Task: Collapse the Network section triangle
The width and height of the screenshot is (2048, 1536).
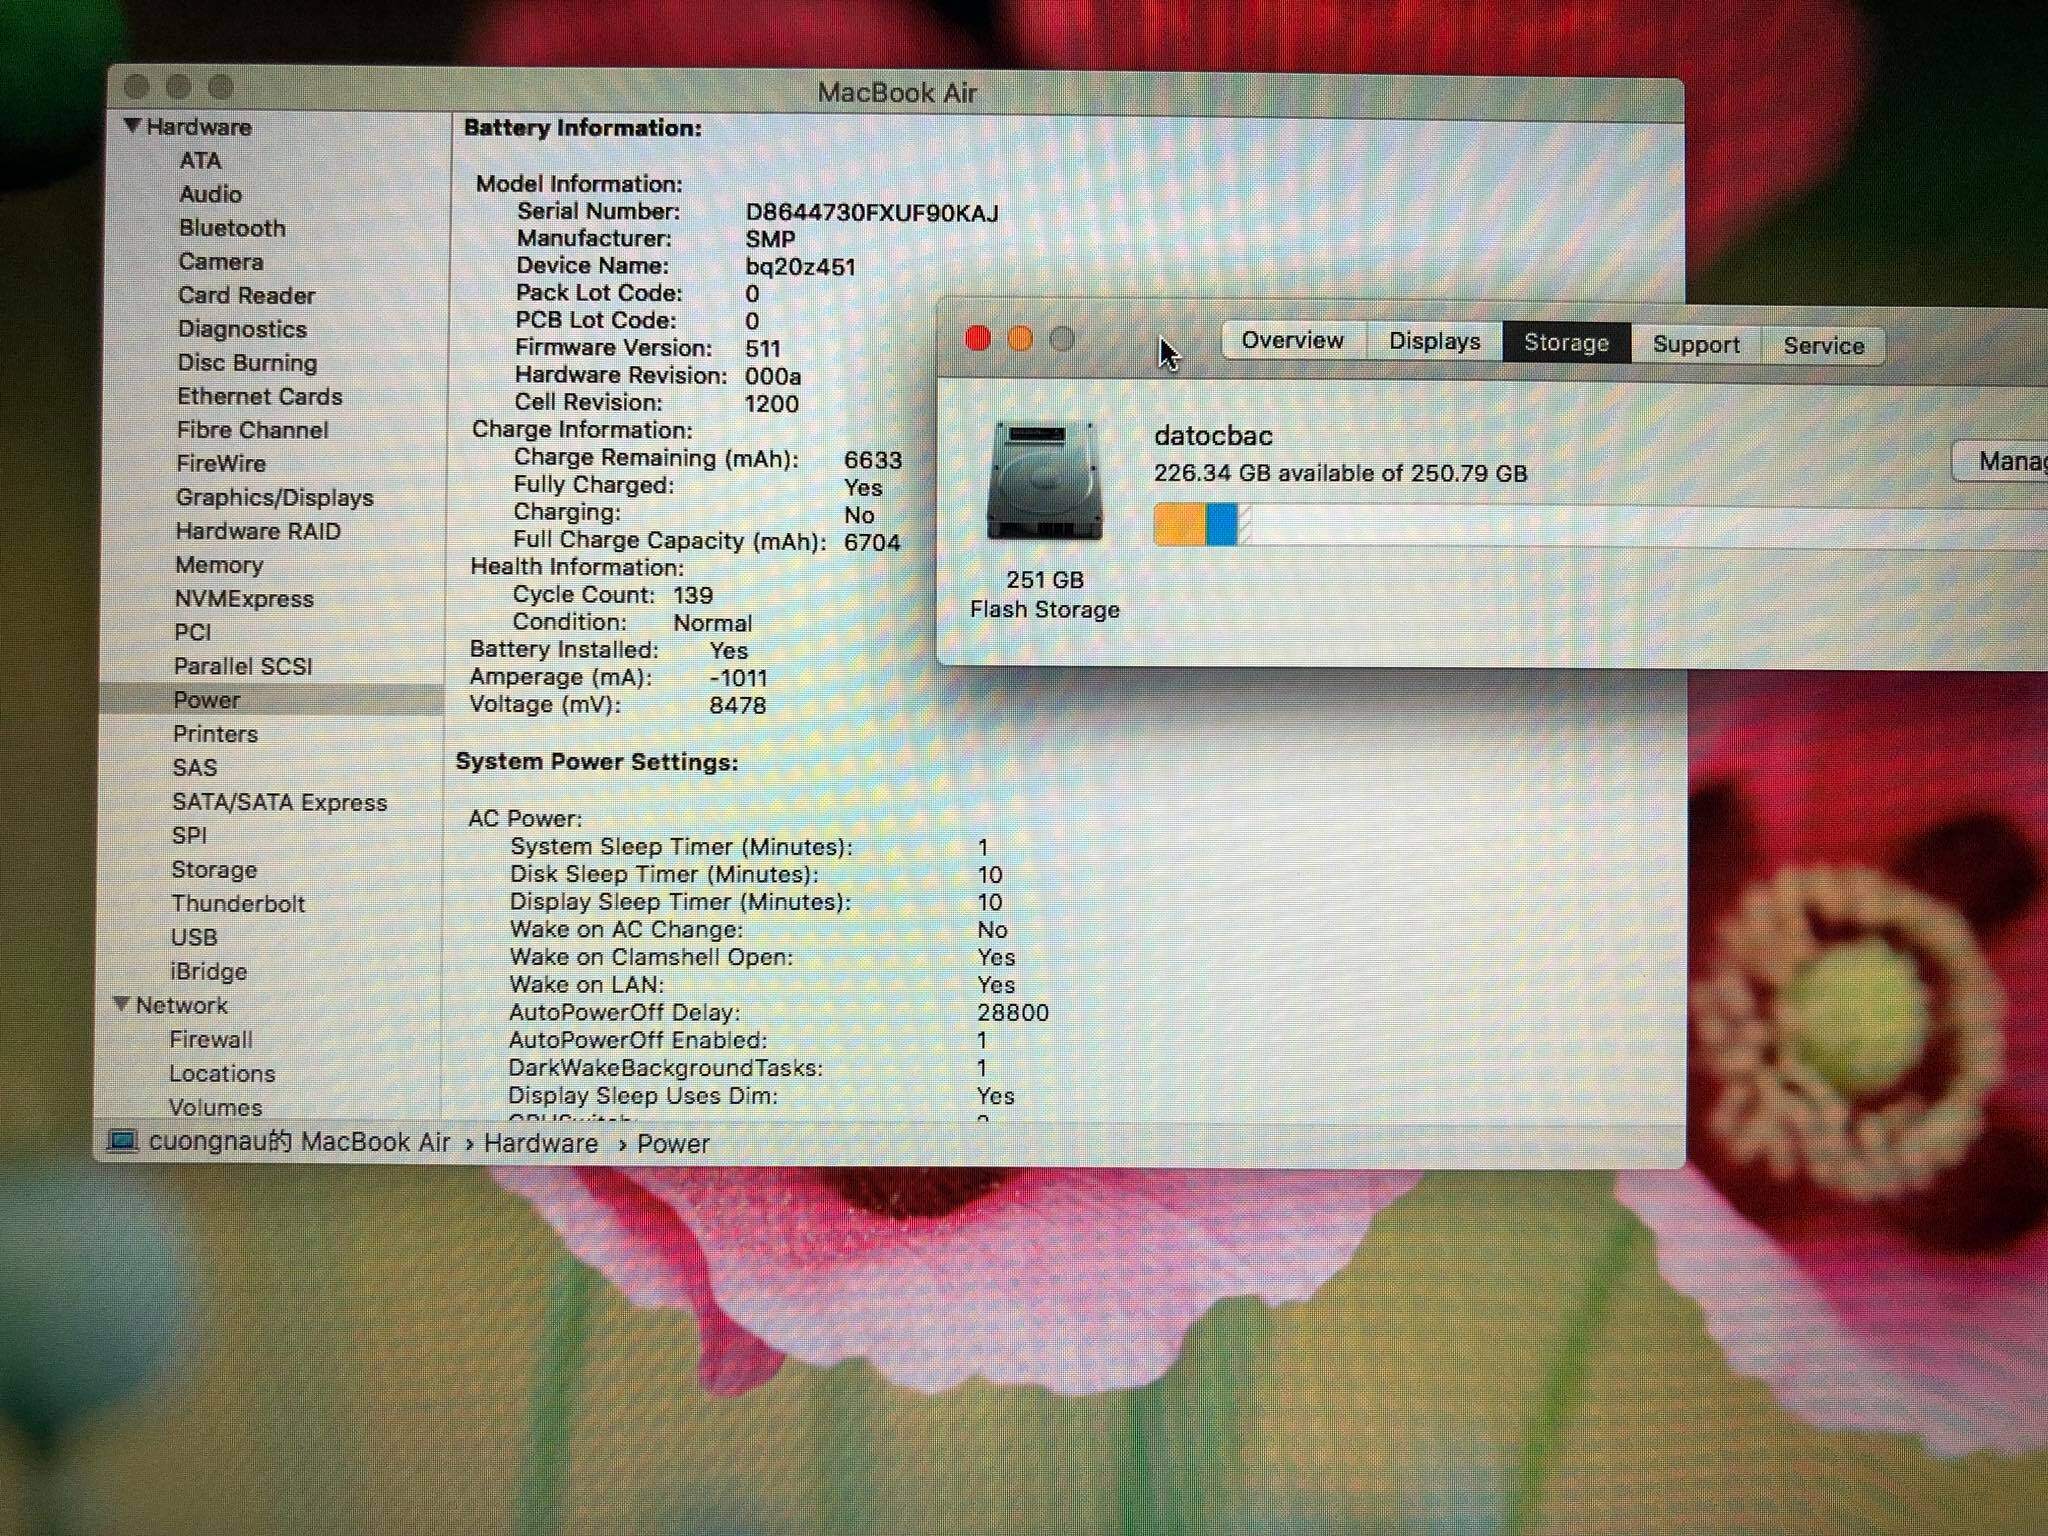Action: pyautogui.click(x=121, y=1004)
